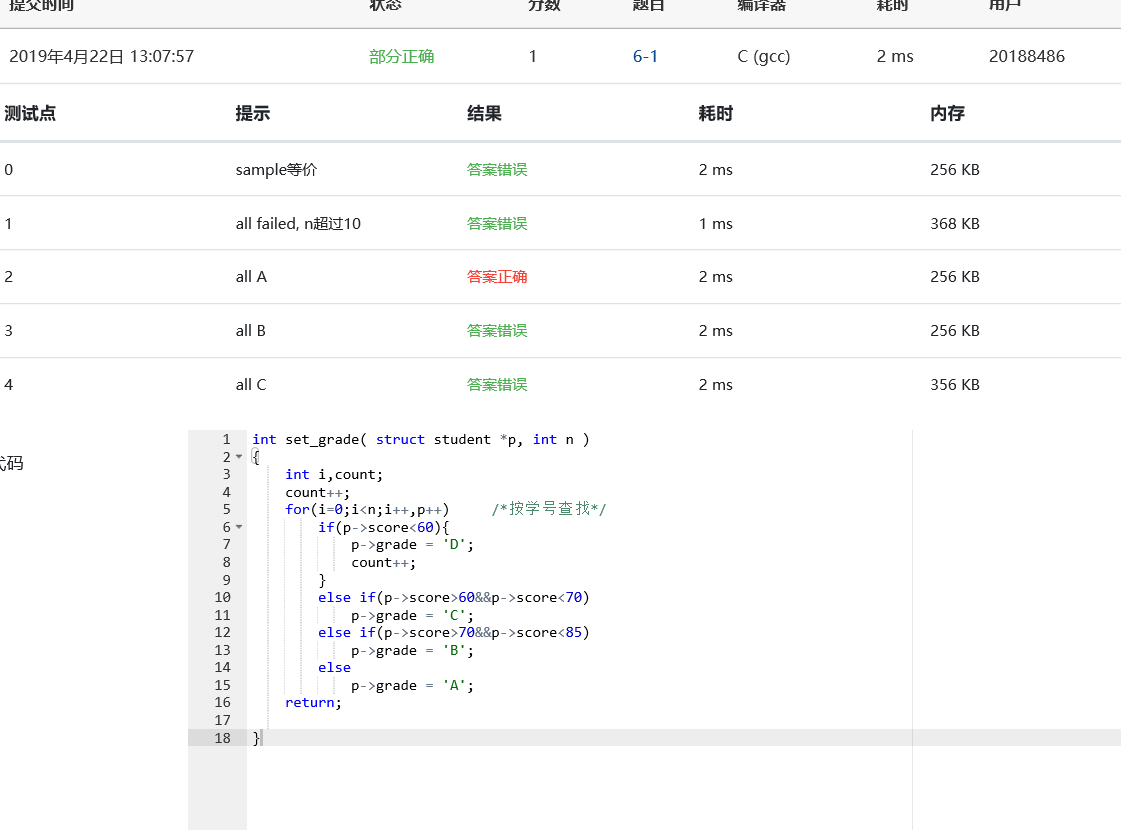This screenshot has width=1121, height=835.
Task: Click 答案错误 result in all B row
Action: [497, 330]
